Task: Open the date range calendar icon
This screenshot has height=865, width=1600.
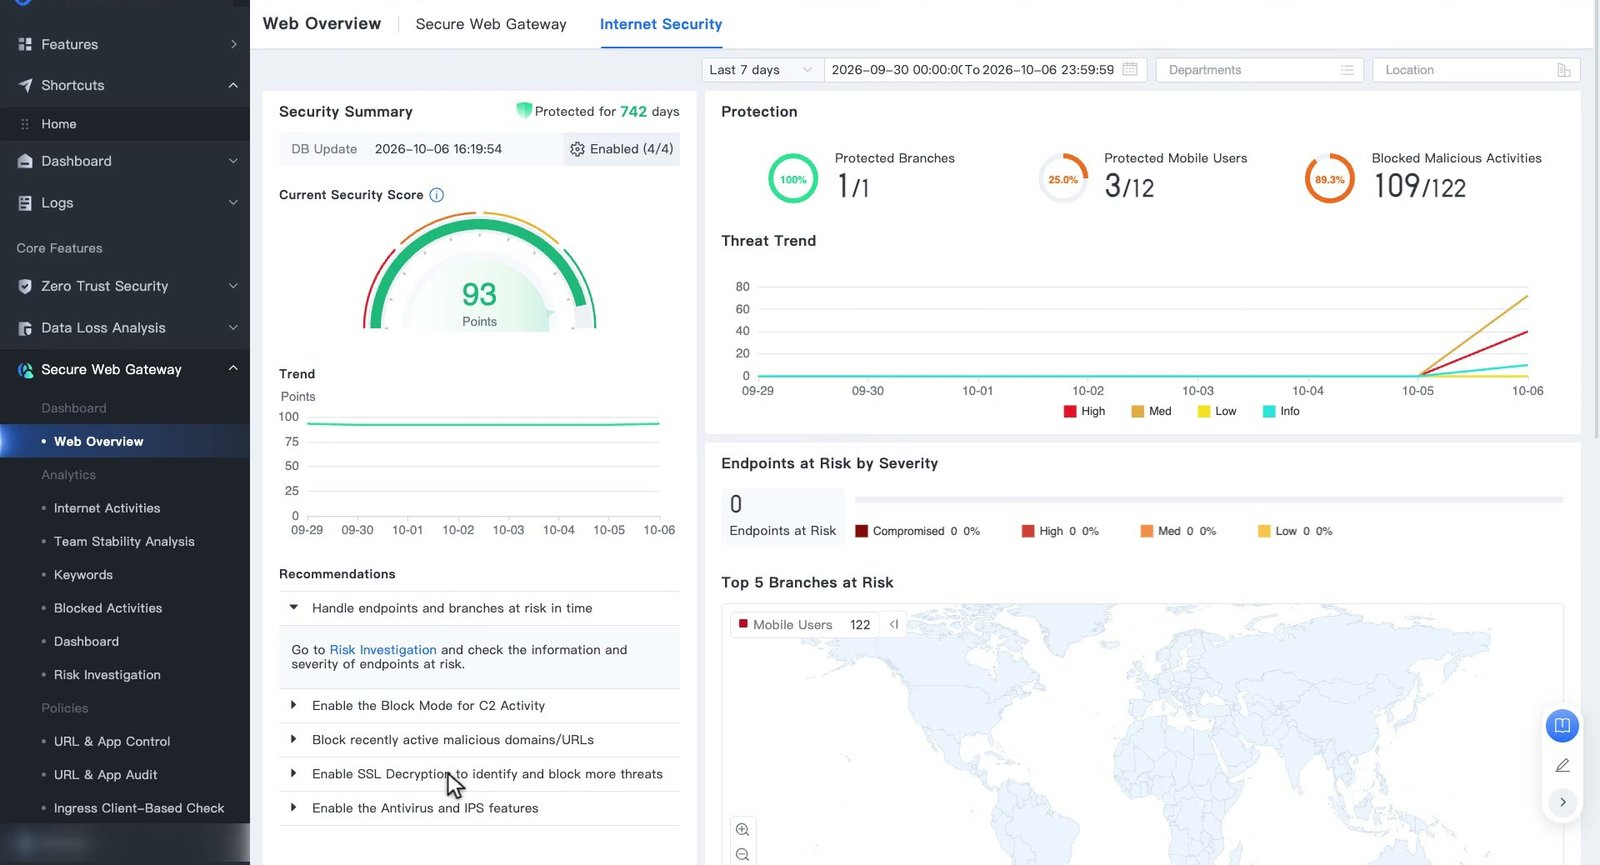Action: [1130, 70]
